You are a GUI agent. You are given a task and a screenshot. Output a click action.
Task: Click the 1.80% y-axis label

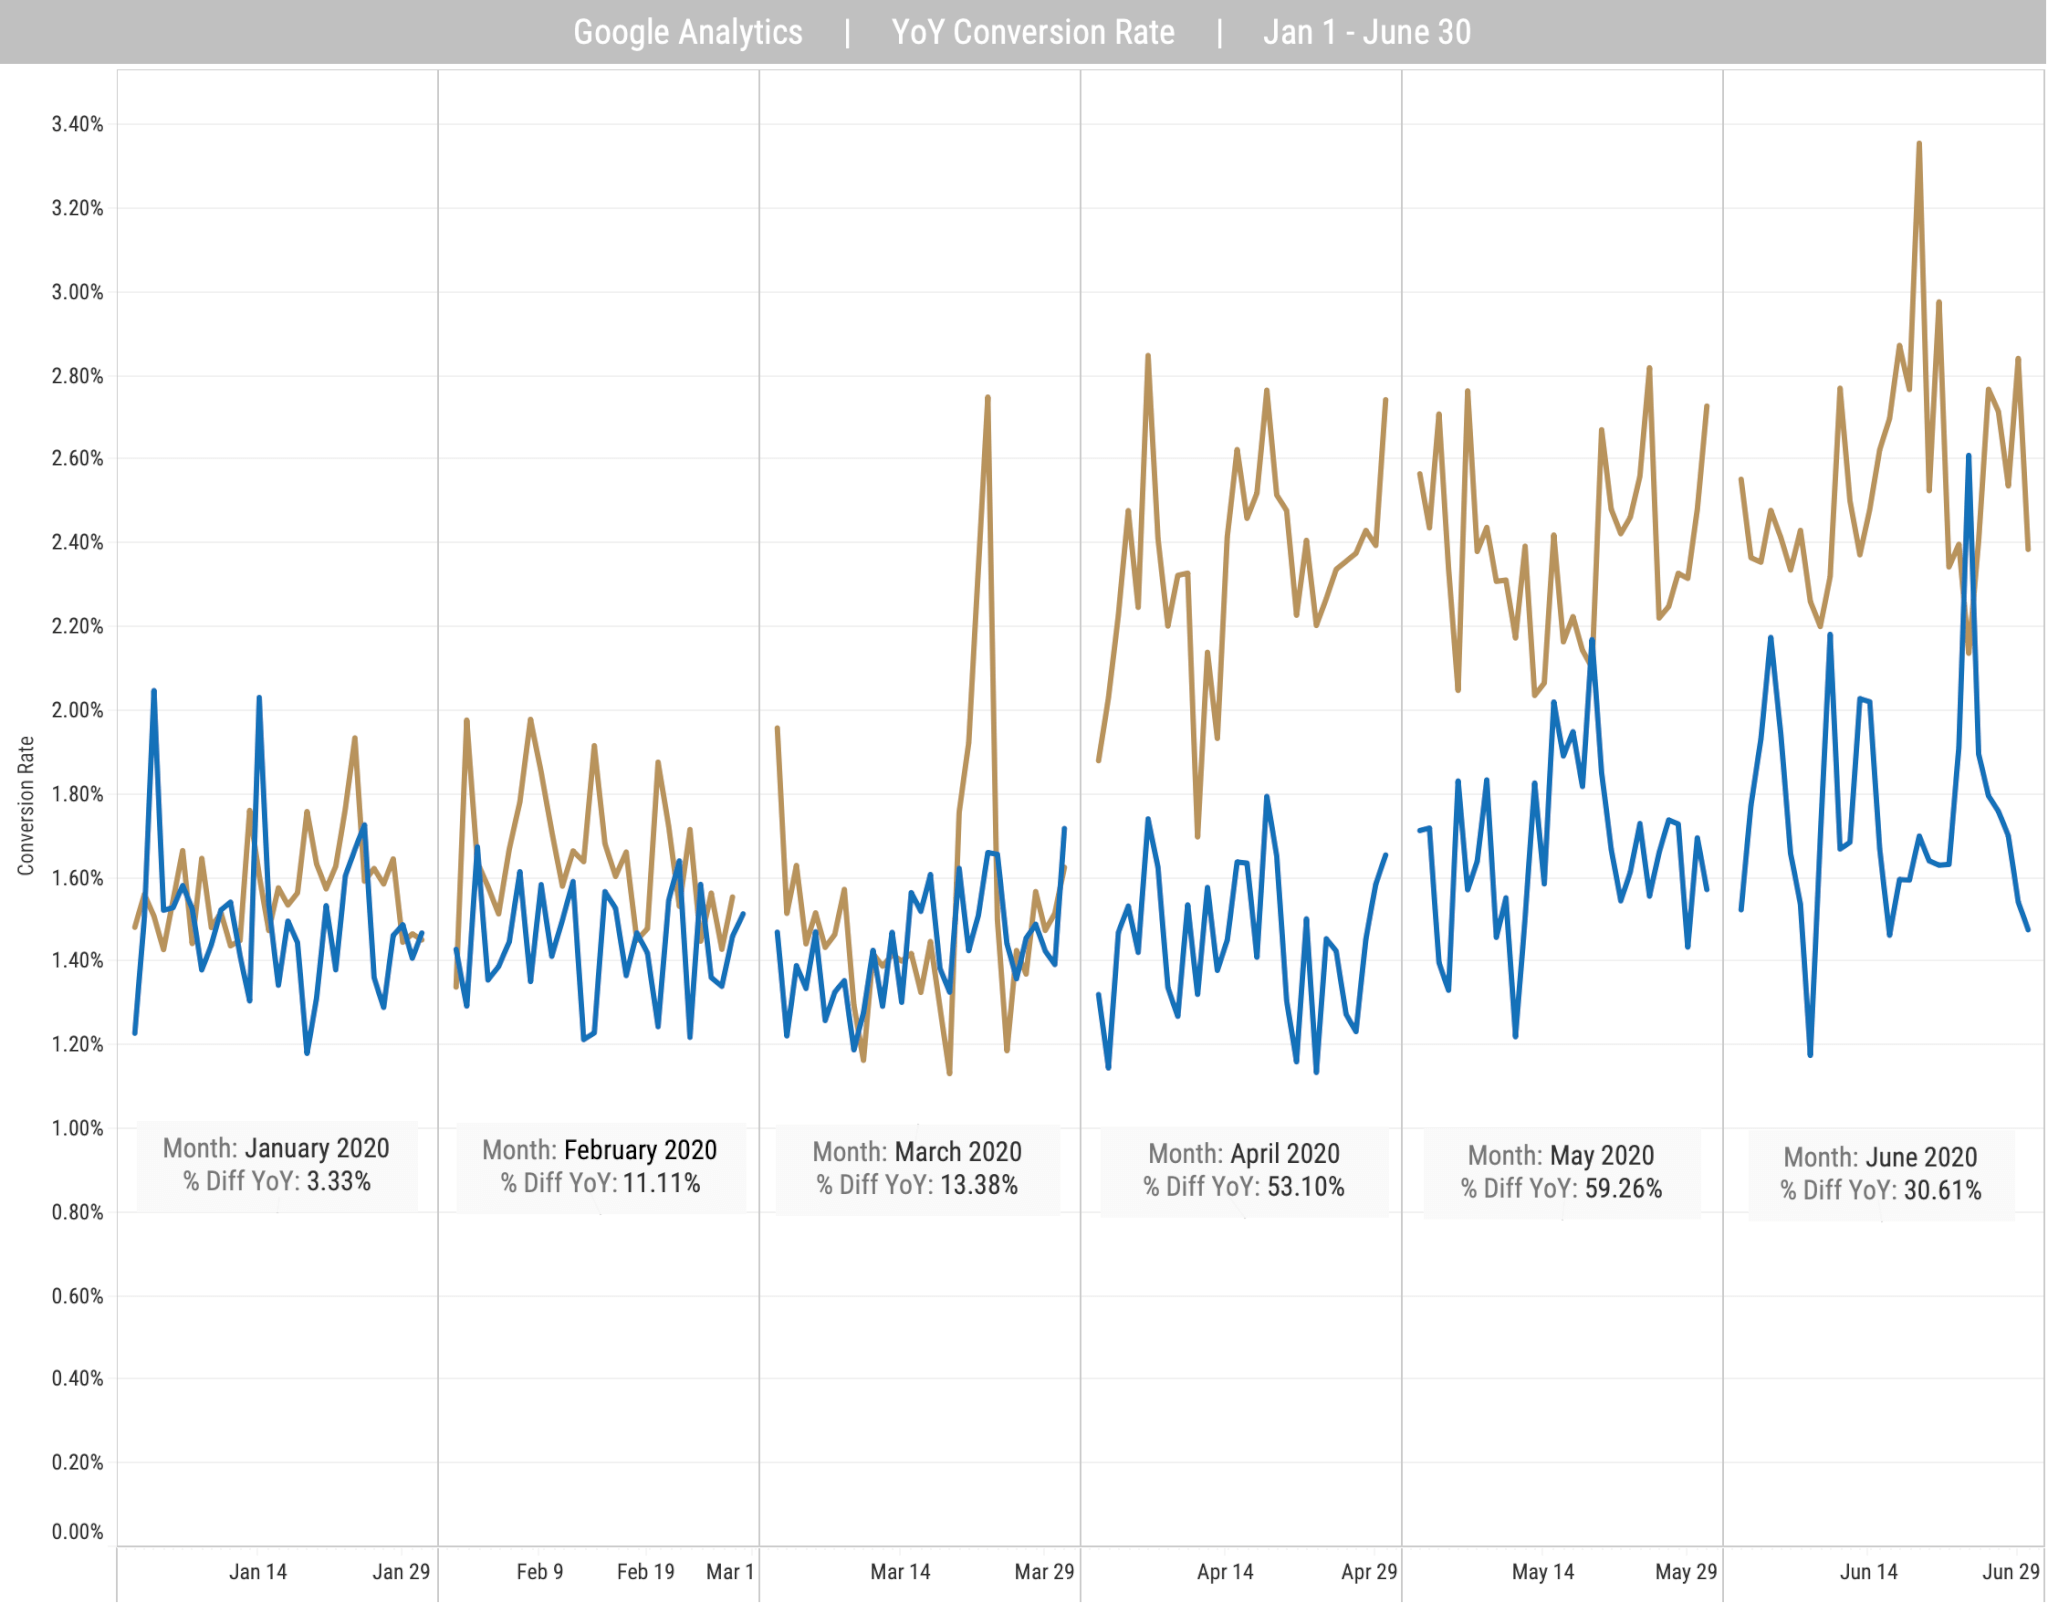pos(77,794)
